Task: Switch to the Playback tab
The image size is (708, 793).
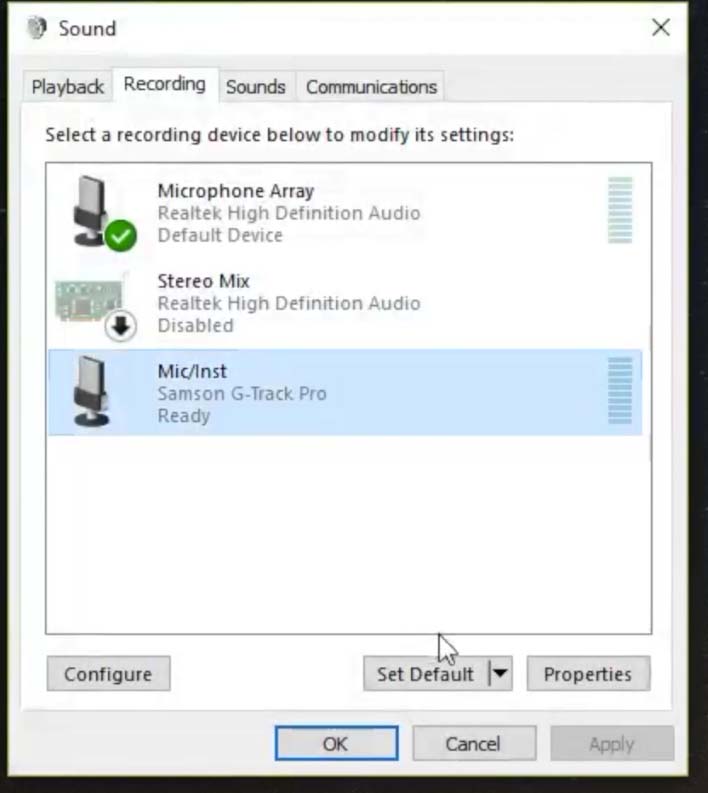Action: 68,87
